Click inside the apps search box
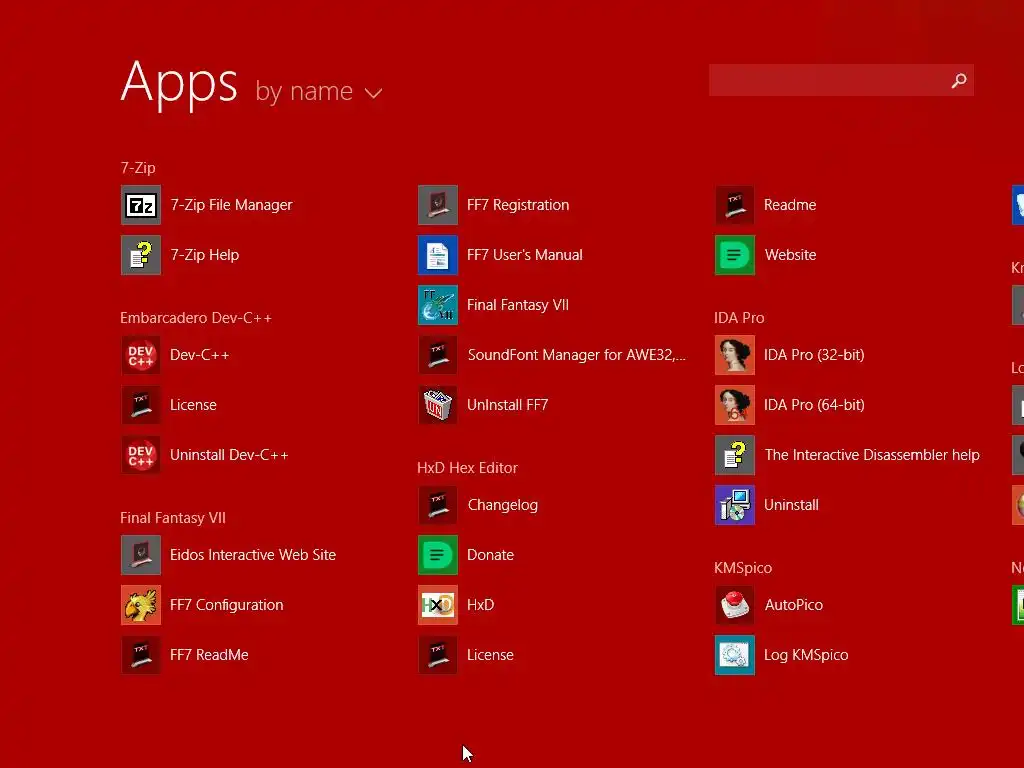1024x768 pixels. 841,80
